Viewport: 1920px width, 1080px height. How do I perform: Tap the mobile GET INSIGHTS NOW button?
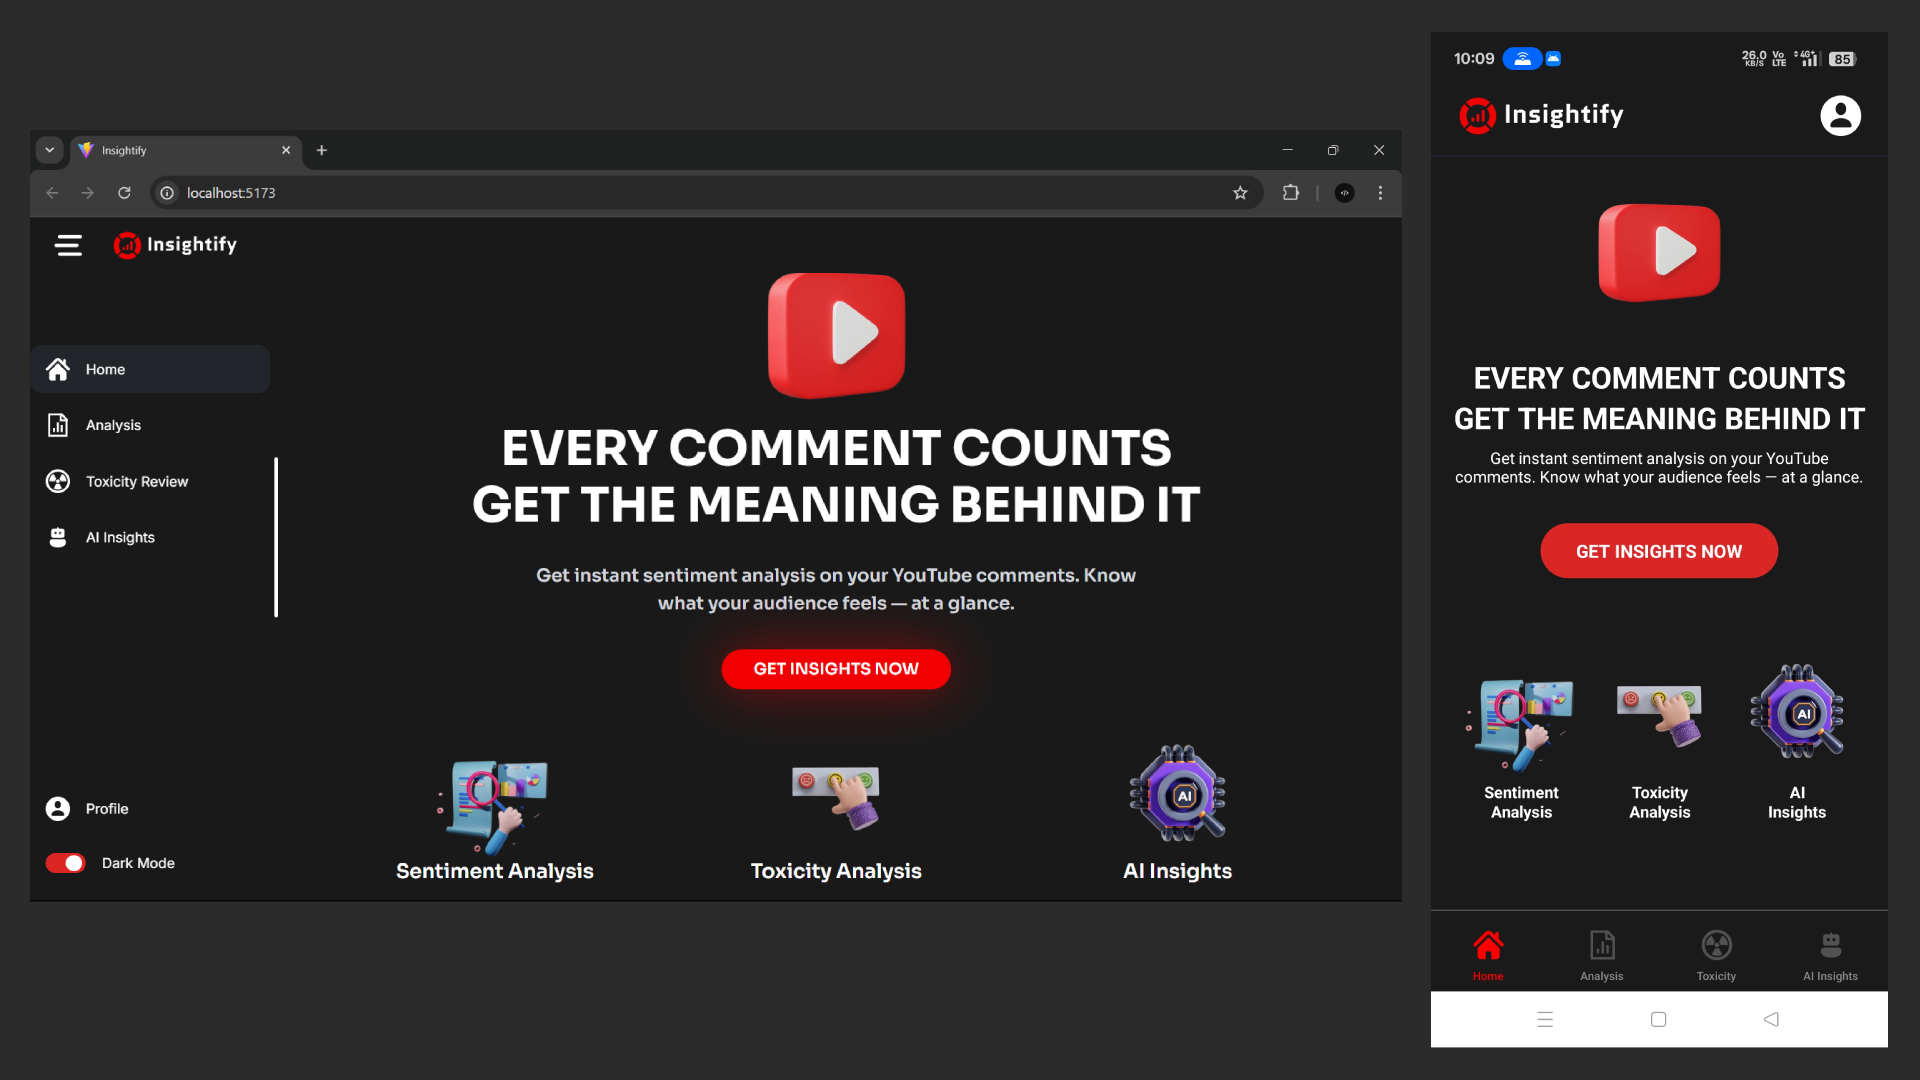(1659, 551)
